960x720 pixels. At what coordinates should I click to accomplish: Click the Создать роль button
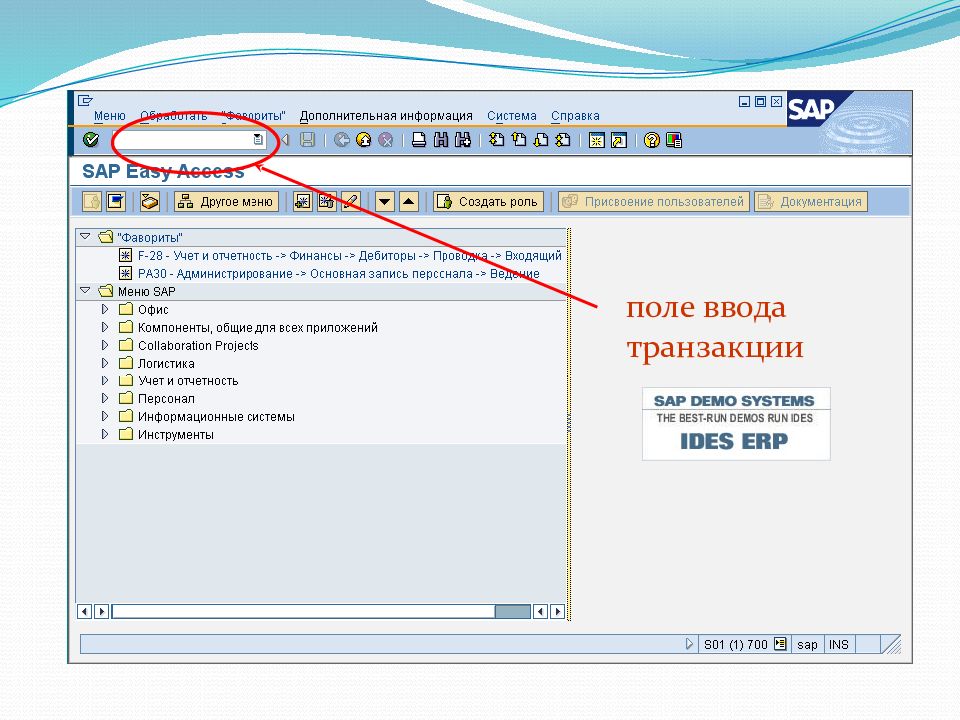pyautogui.click(x=488, y=201)
